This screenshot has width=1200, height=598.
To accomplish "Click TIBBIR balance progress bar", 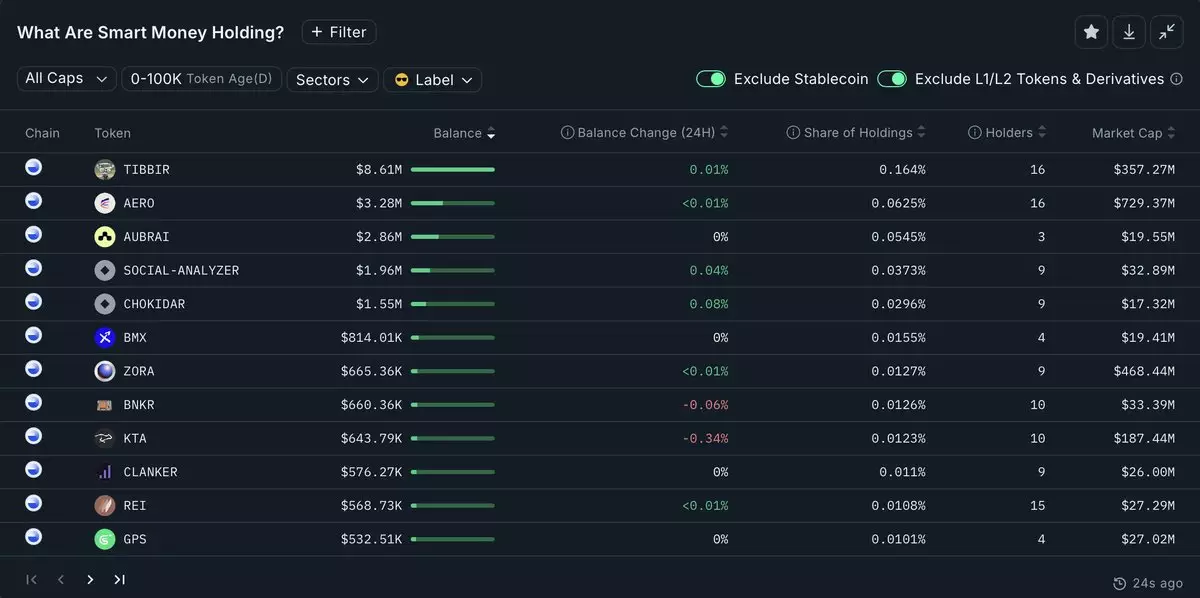I will coord(452,170).
